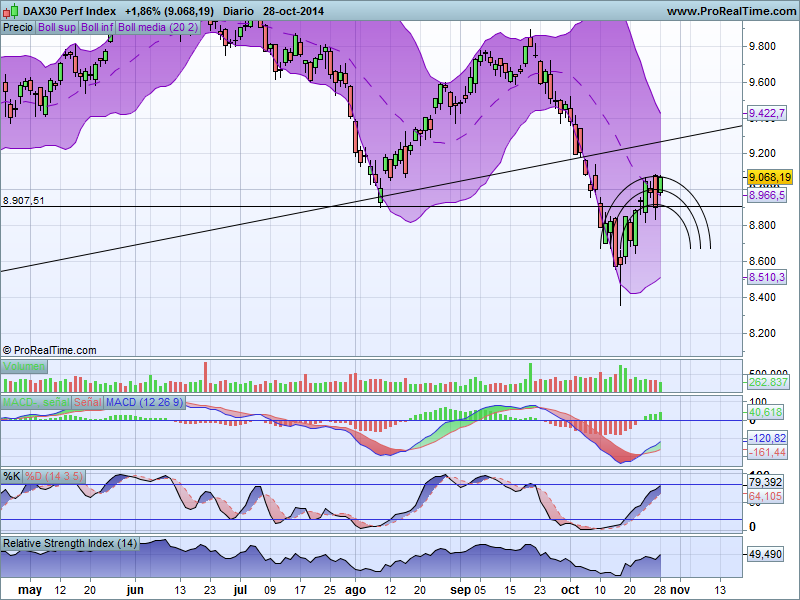Click the 49,490 RSI value tag
This screenshot has width=800, height=600.
765,554
